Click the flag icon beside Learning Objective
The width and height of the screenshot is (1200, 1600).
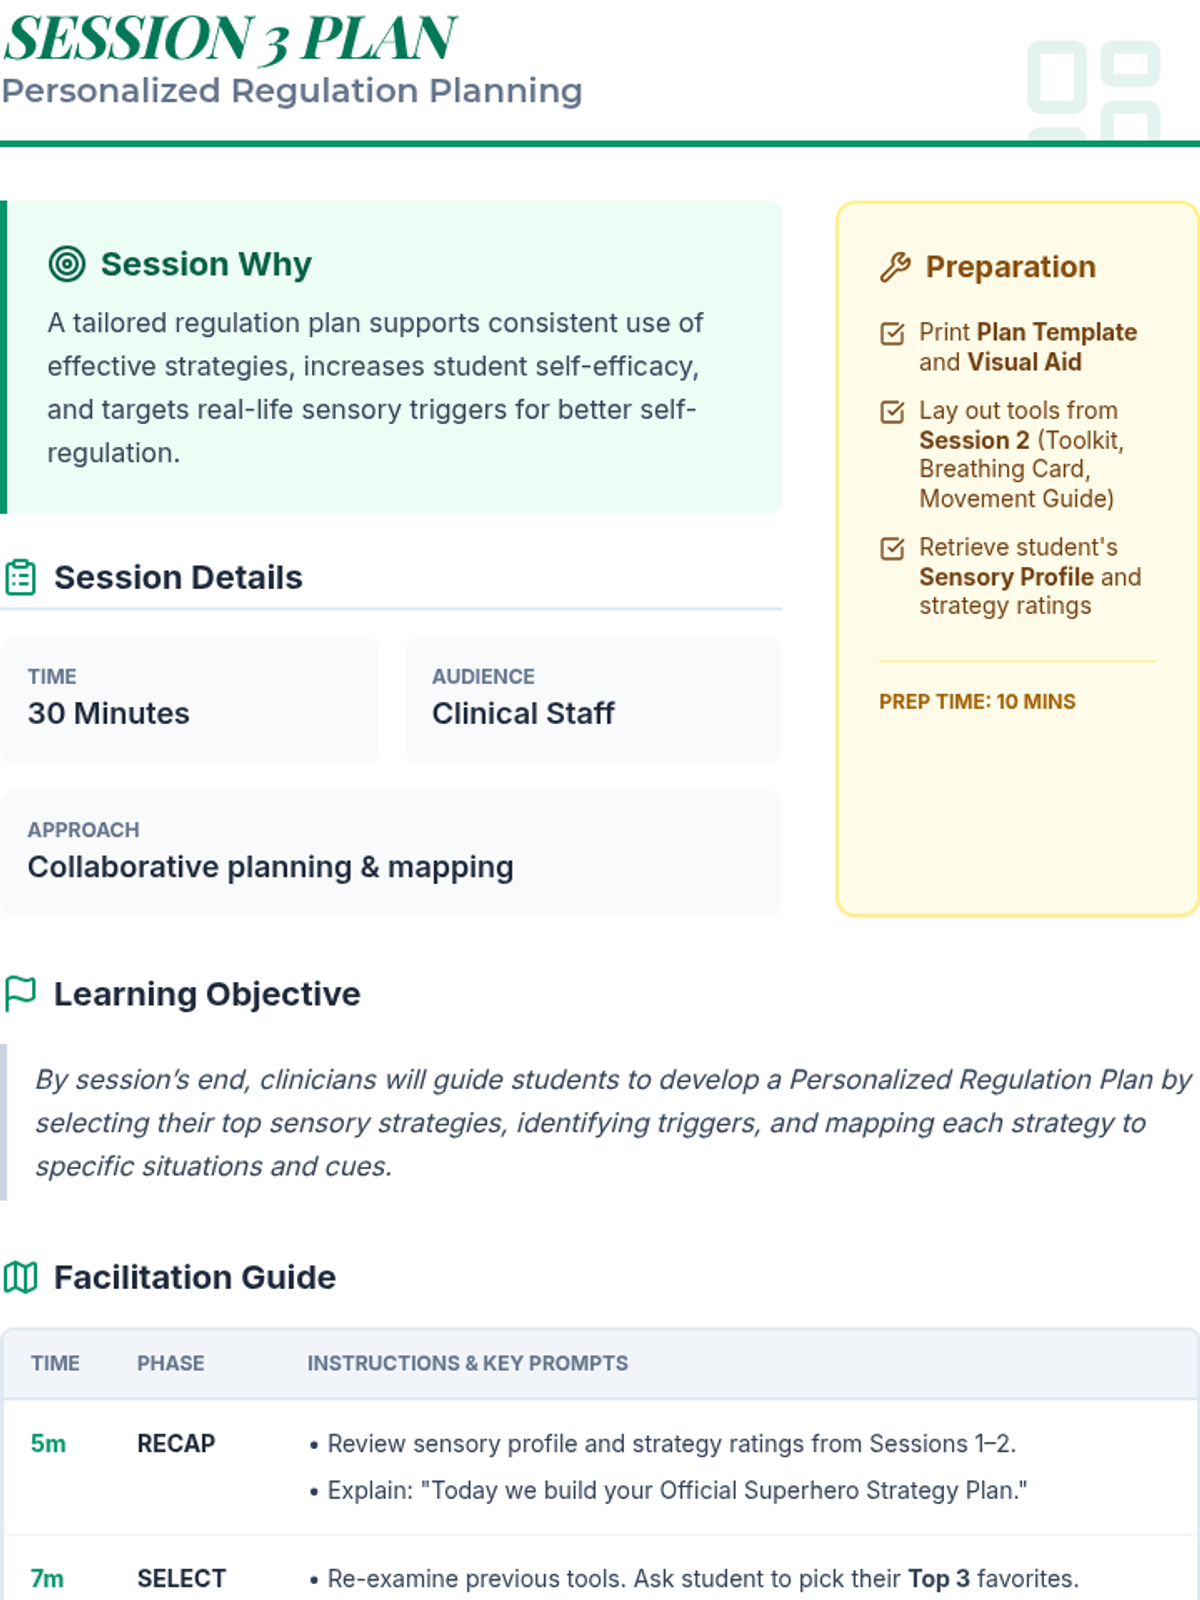(21, 994)
